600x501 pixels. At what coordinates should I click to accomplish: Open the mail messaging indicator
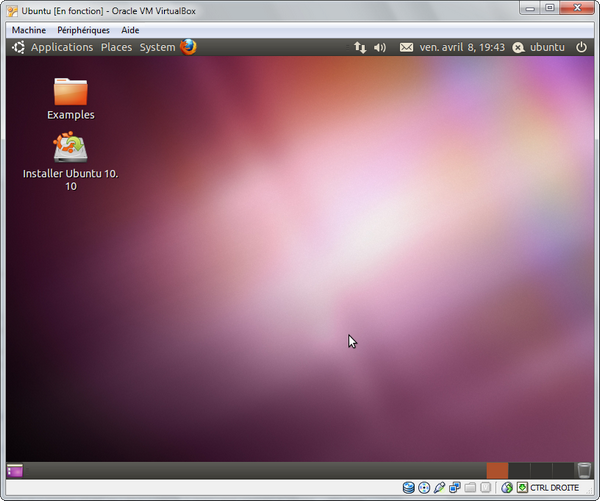[406, 47]
